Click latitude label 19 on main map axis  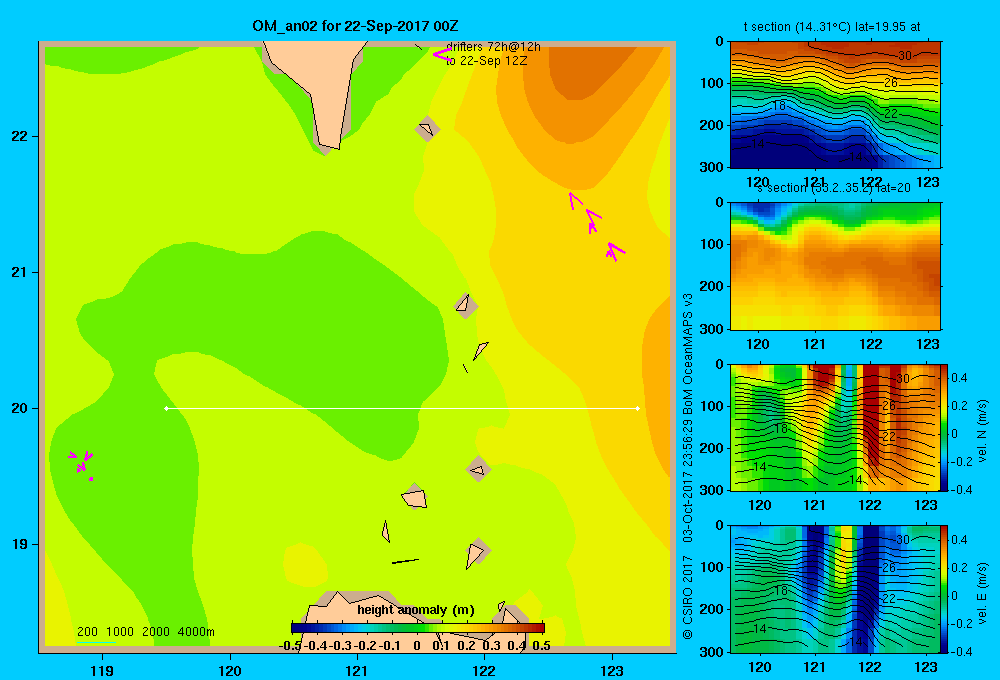20,544
